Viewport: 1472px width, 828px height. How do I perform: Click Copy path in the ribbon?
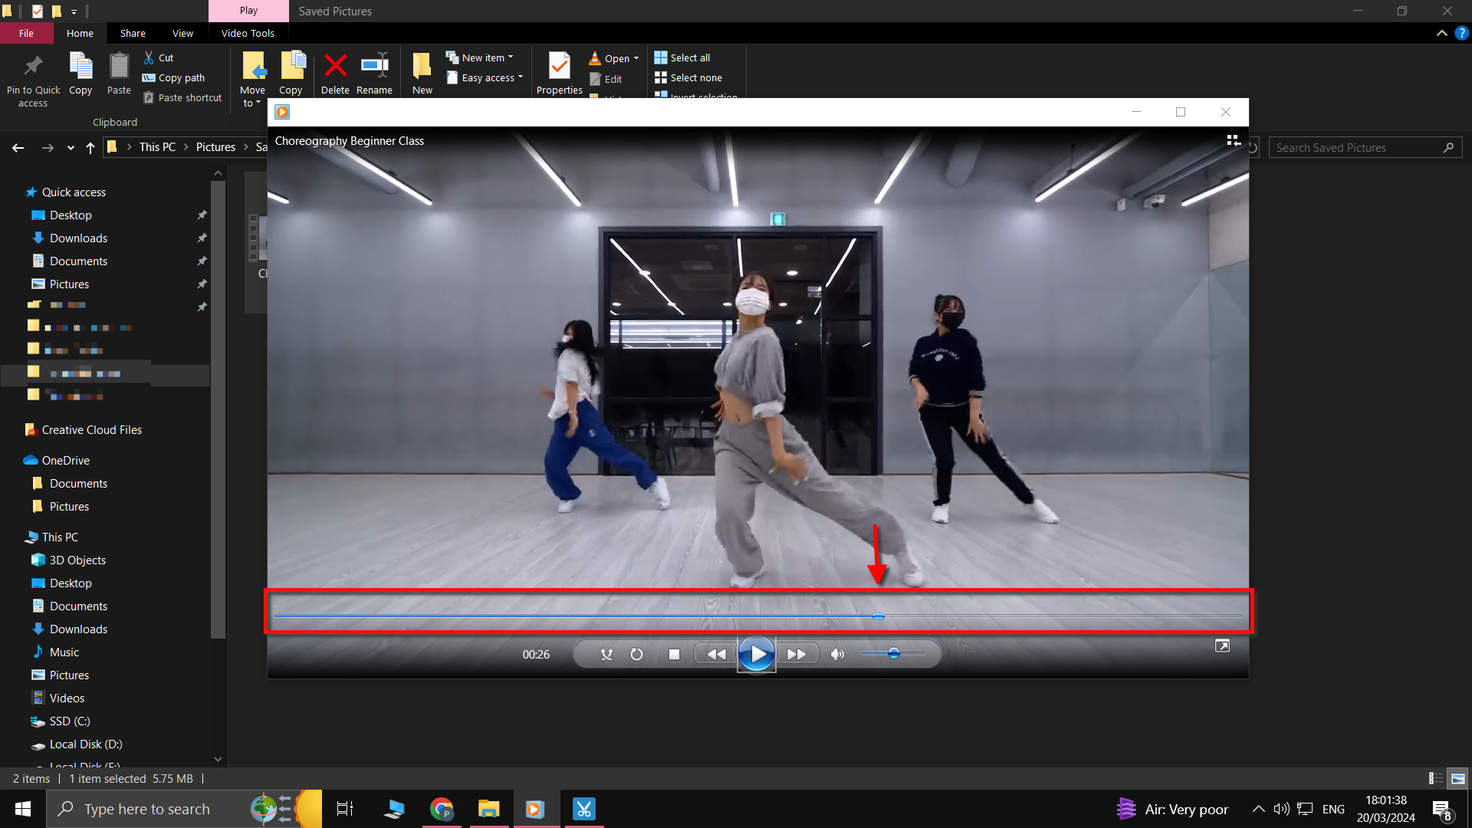pos(174,78)
